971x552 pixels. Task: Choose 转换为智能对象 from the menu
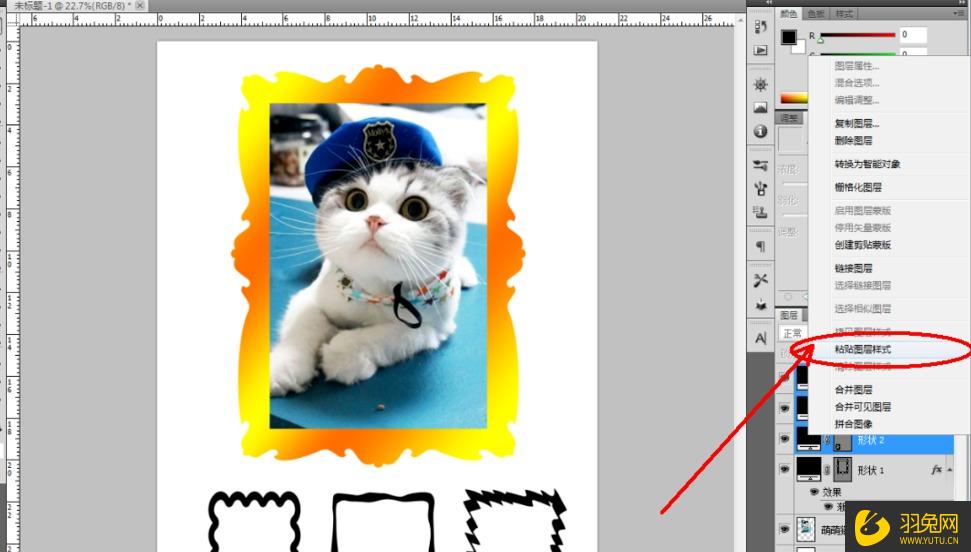[x=867, y=164]
